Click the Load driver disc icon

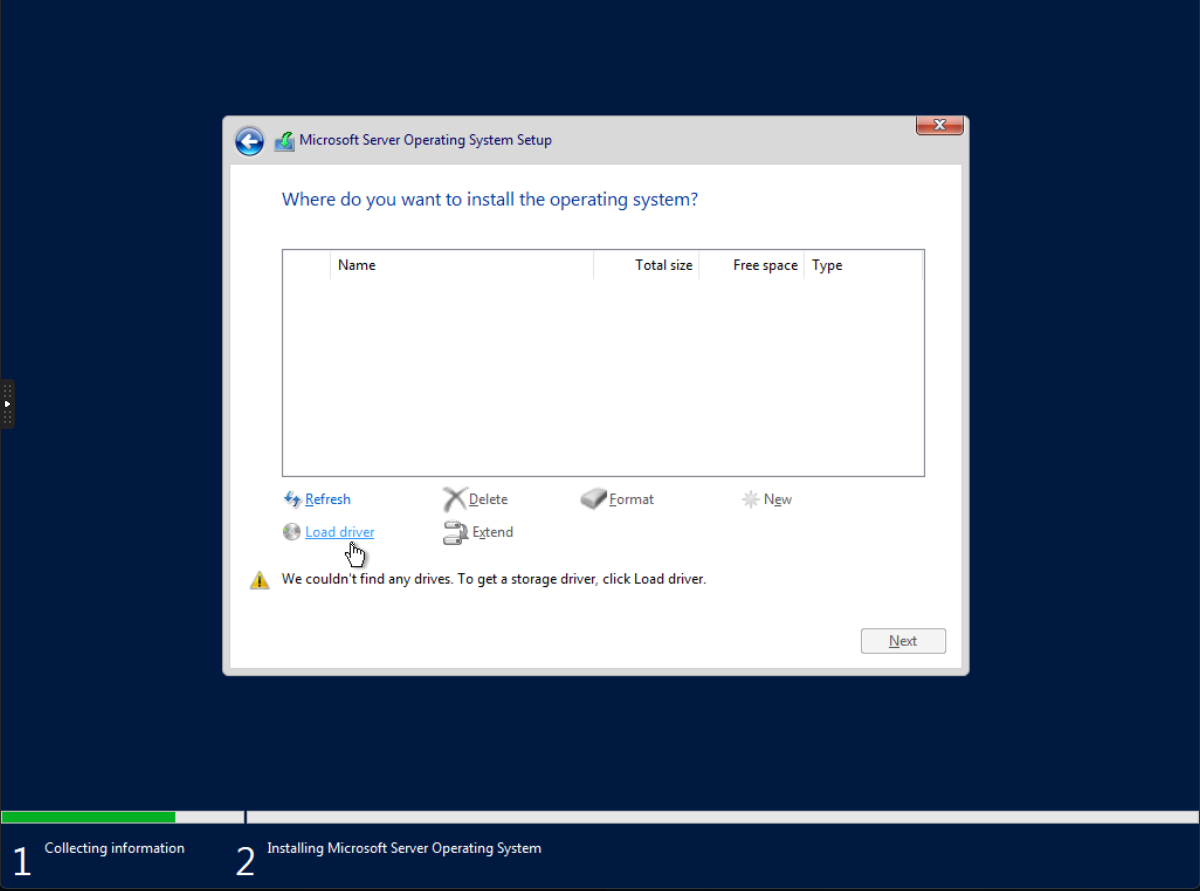tap(292, 532)
